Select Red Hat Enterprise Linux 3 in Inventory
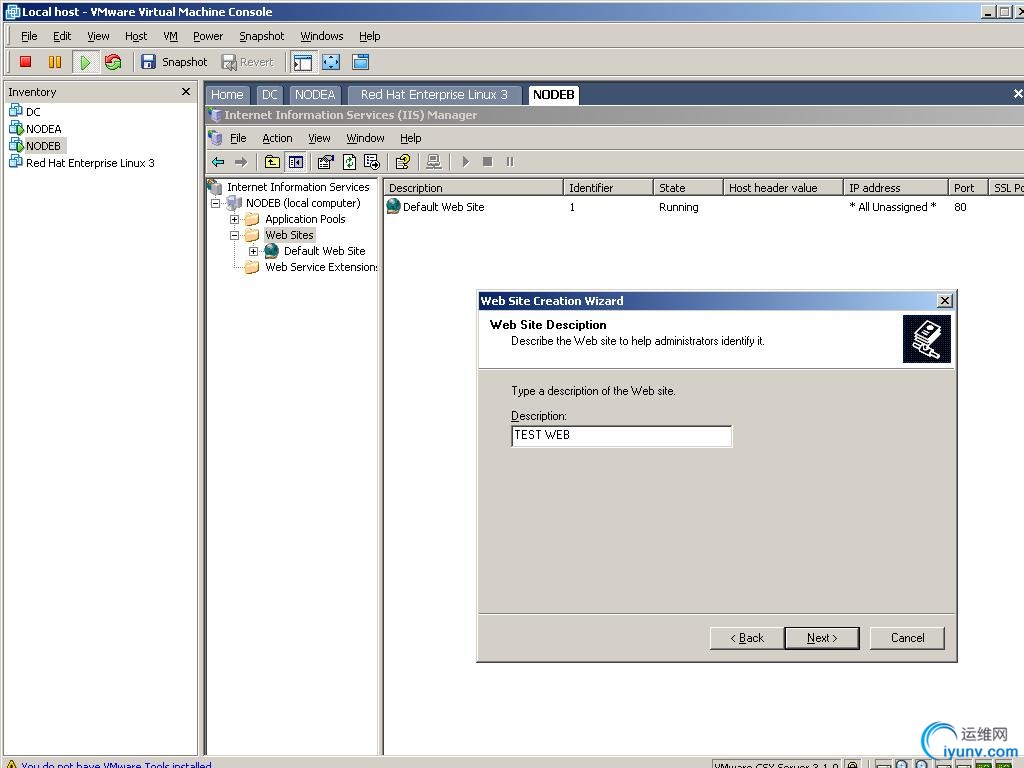The width and height of the screenshot is (1024, 768). (90, 163)
